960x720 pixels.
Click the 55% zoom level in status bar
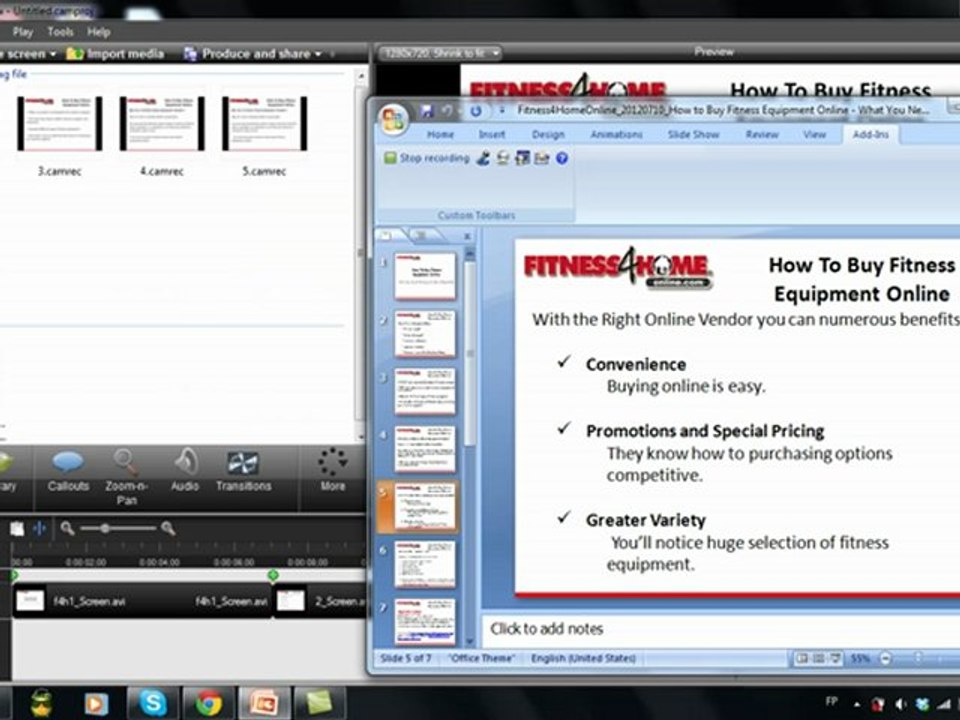coord(860,659)
